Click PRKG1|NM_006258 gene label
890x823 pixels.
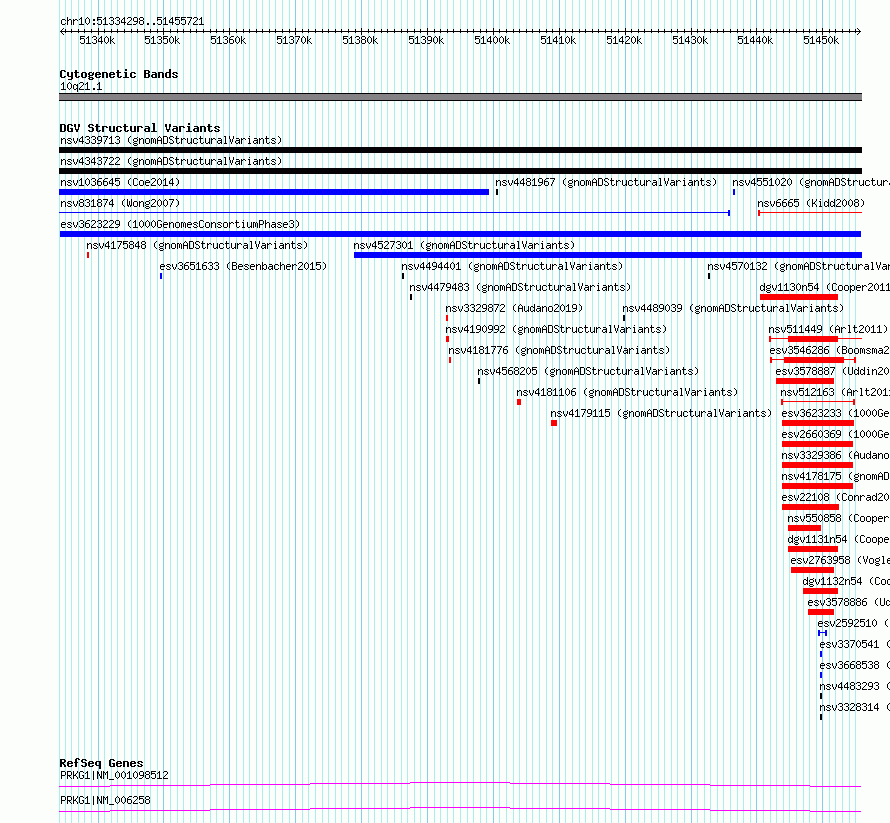click(x=105, y=800)
